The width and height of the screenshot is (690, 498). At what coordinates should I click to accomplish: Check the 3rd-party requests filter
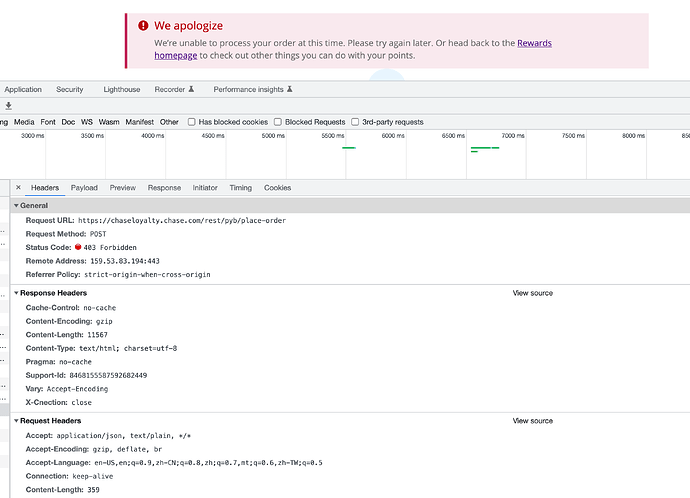[355, 122]
